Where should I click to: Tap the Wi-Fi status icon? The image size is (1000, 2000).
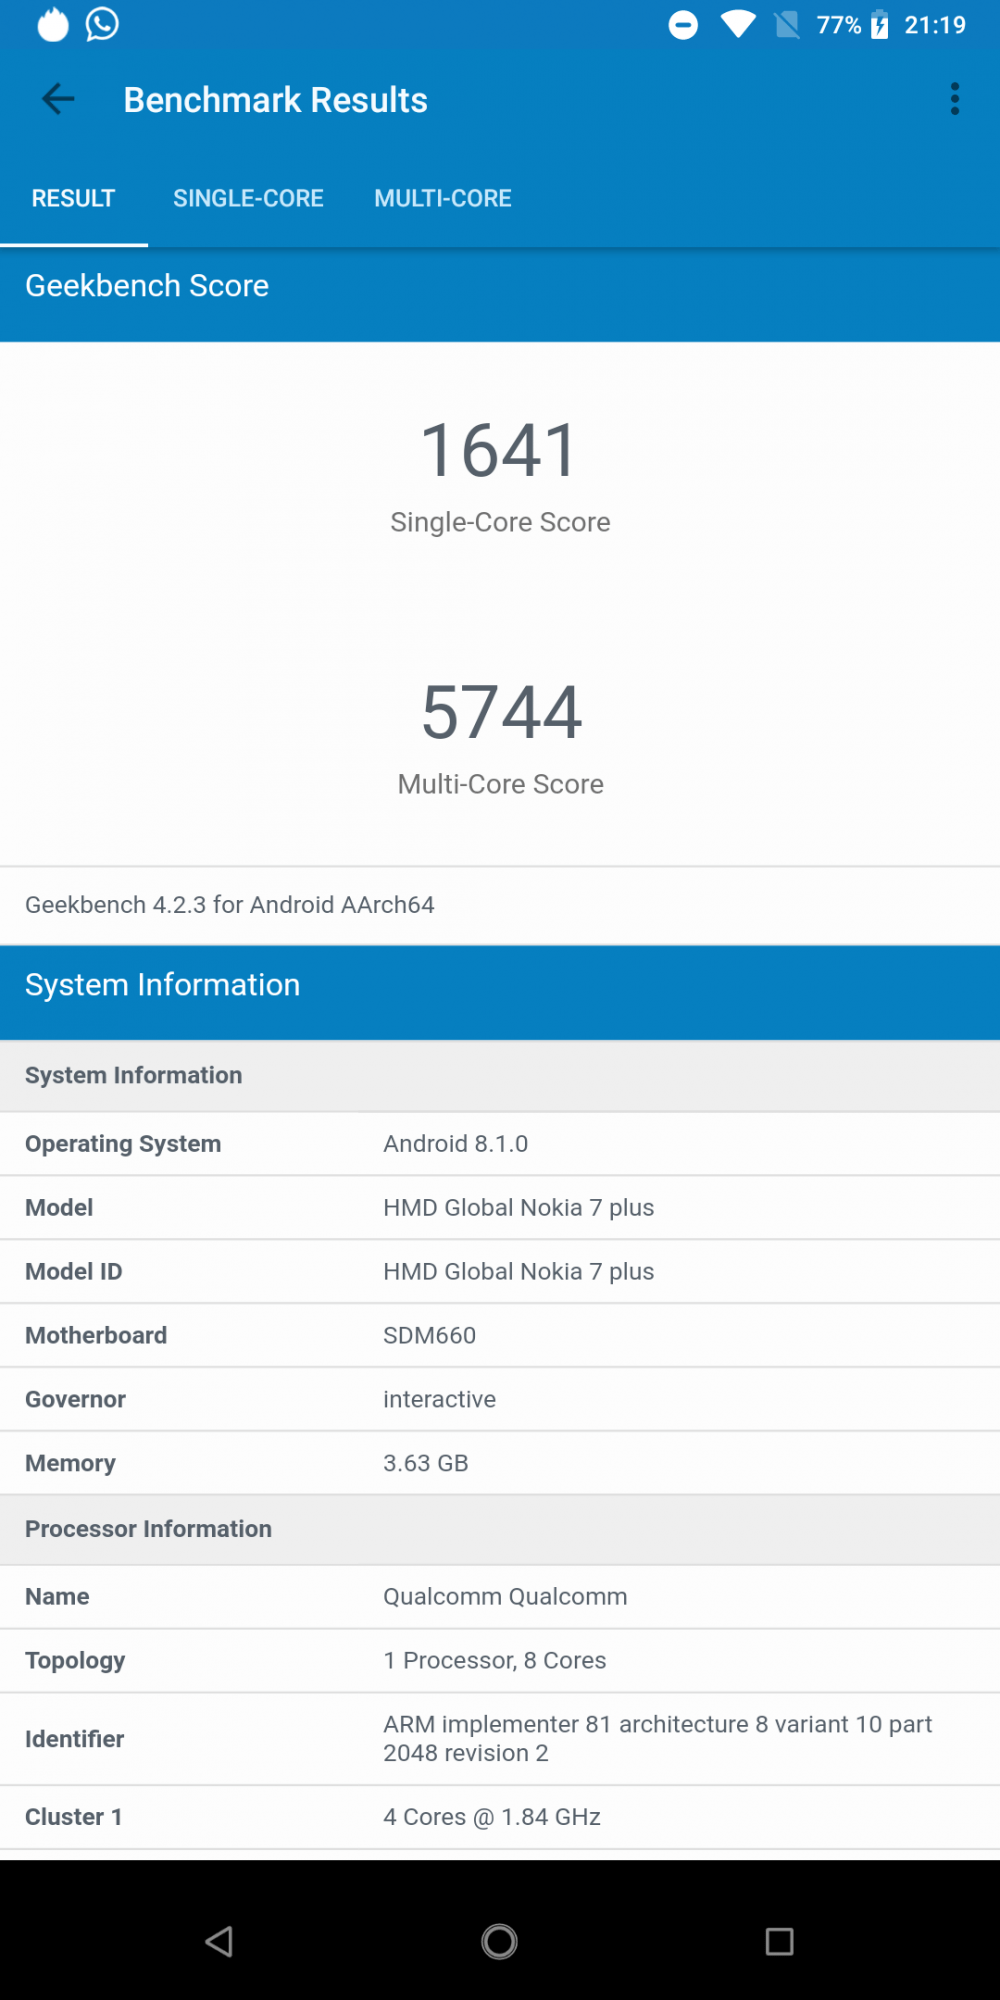[738, 25]
